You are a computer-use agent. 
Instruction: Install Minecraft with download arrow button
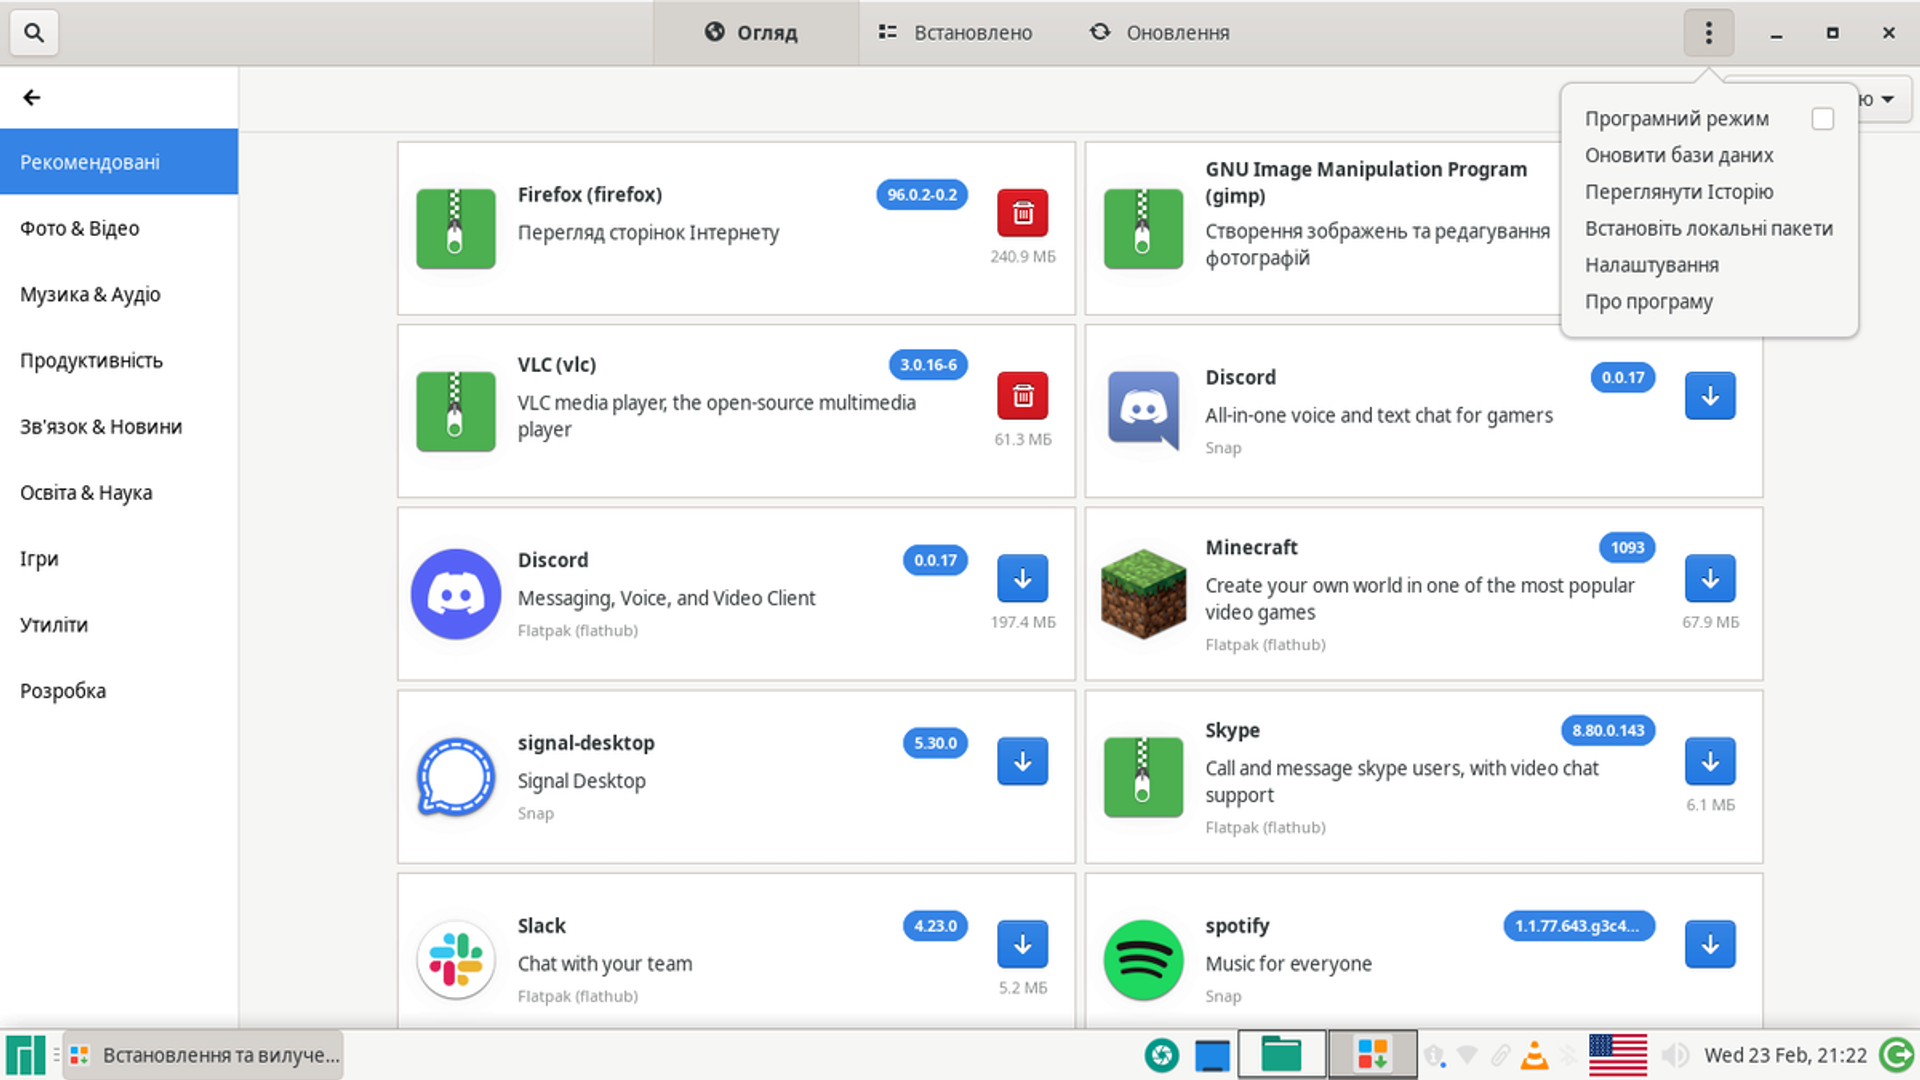click(x=1710, y=579)
